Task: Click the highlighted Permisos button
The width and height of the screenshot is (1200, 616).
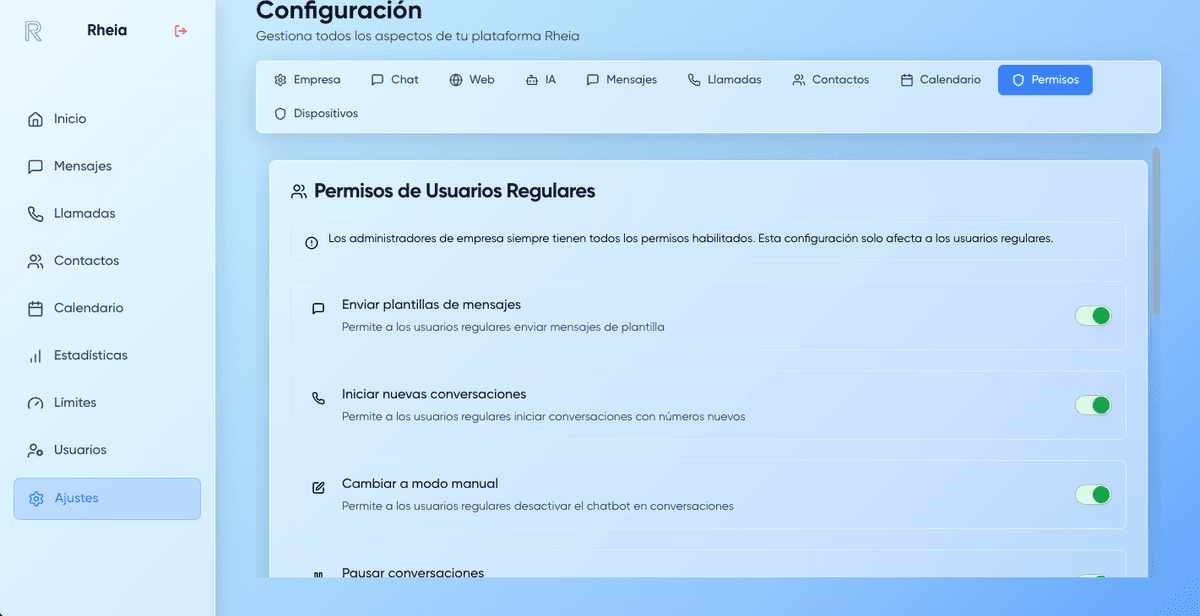Action: pos(1045,79)
